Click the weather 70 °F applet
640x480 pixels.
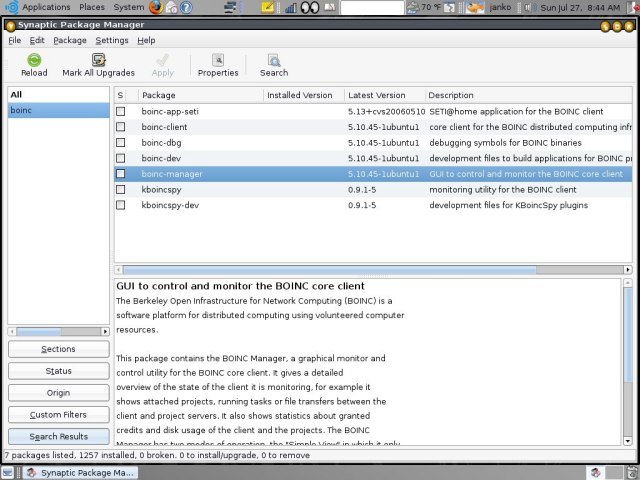[424, 7]
